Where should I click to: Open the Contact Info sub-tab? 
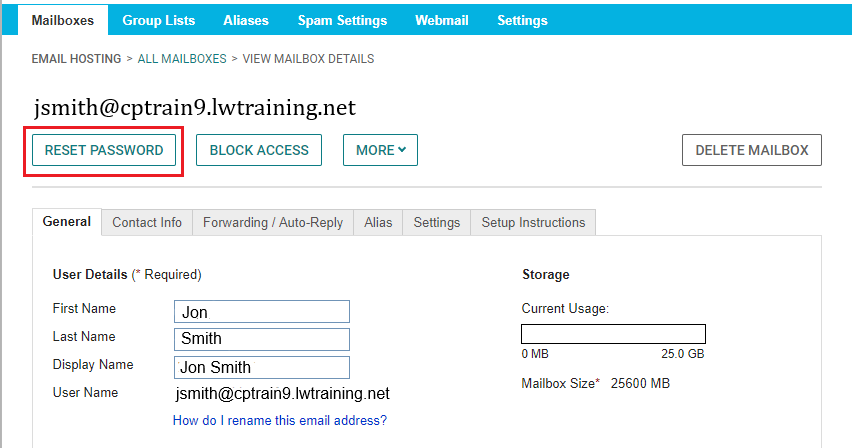[147, 222]
